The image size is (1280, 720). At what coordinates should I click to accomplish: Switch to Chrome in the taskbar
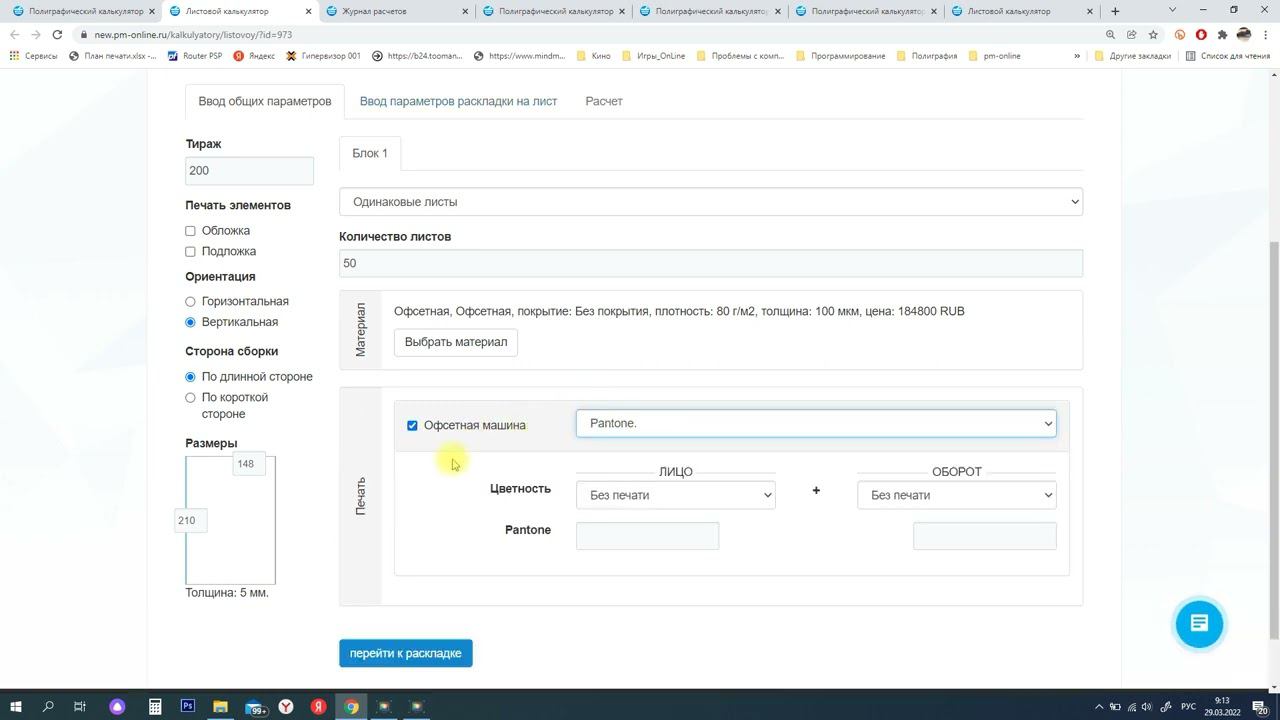(352, 707)
